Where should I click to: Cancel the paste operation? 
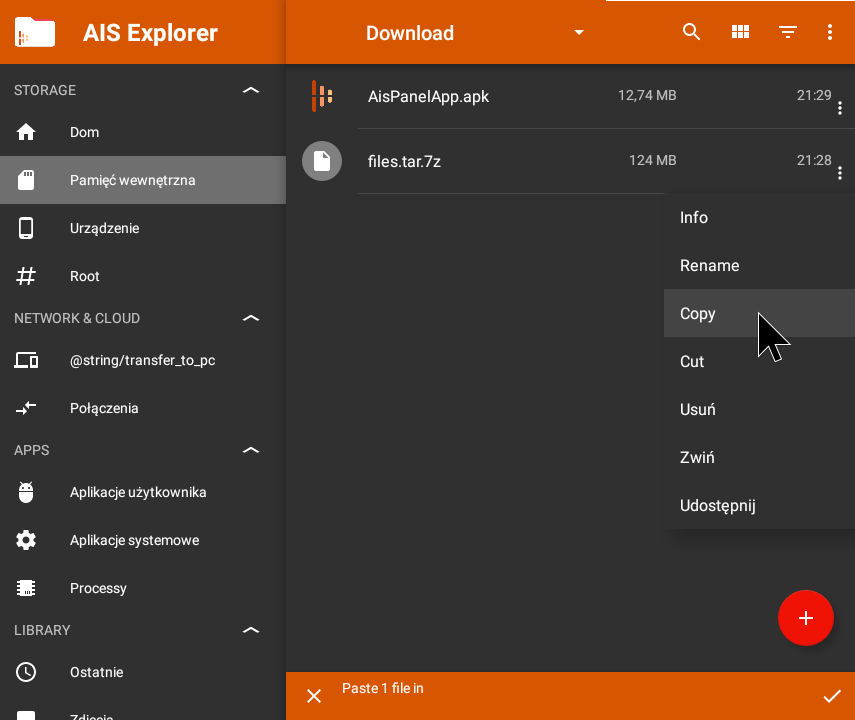[314, 695]
